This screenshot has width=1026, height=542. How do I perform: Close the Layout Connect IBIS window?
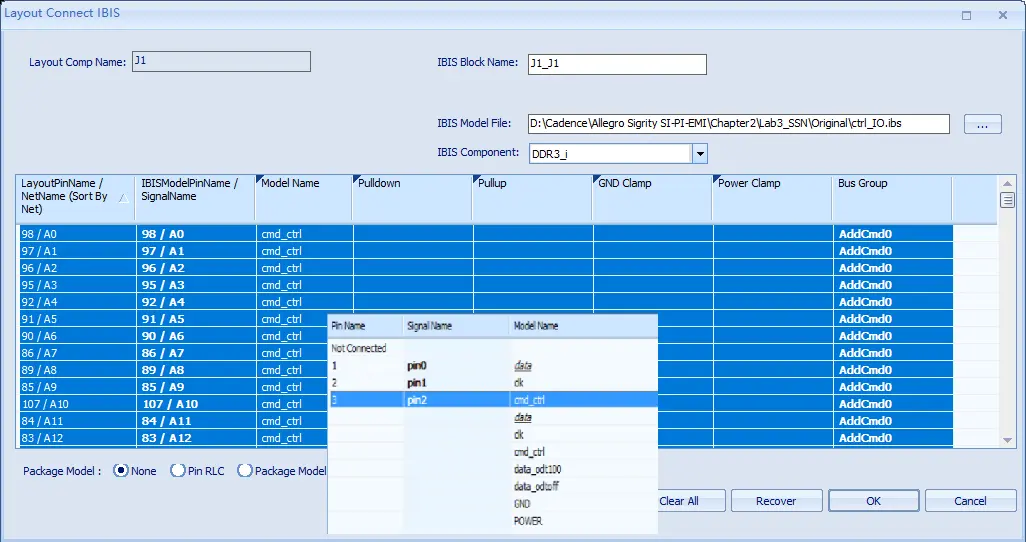1002,15
